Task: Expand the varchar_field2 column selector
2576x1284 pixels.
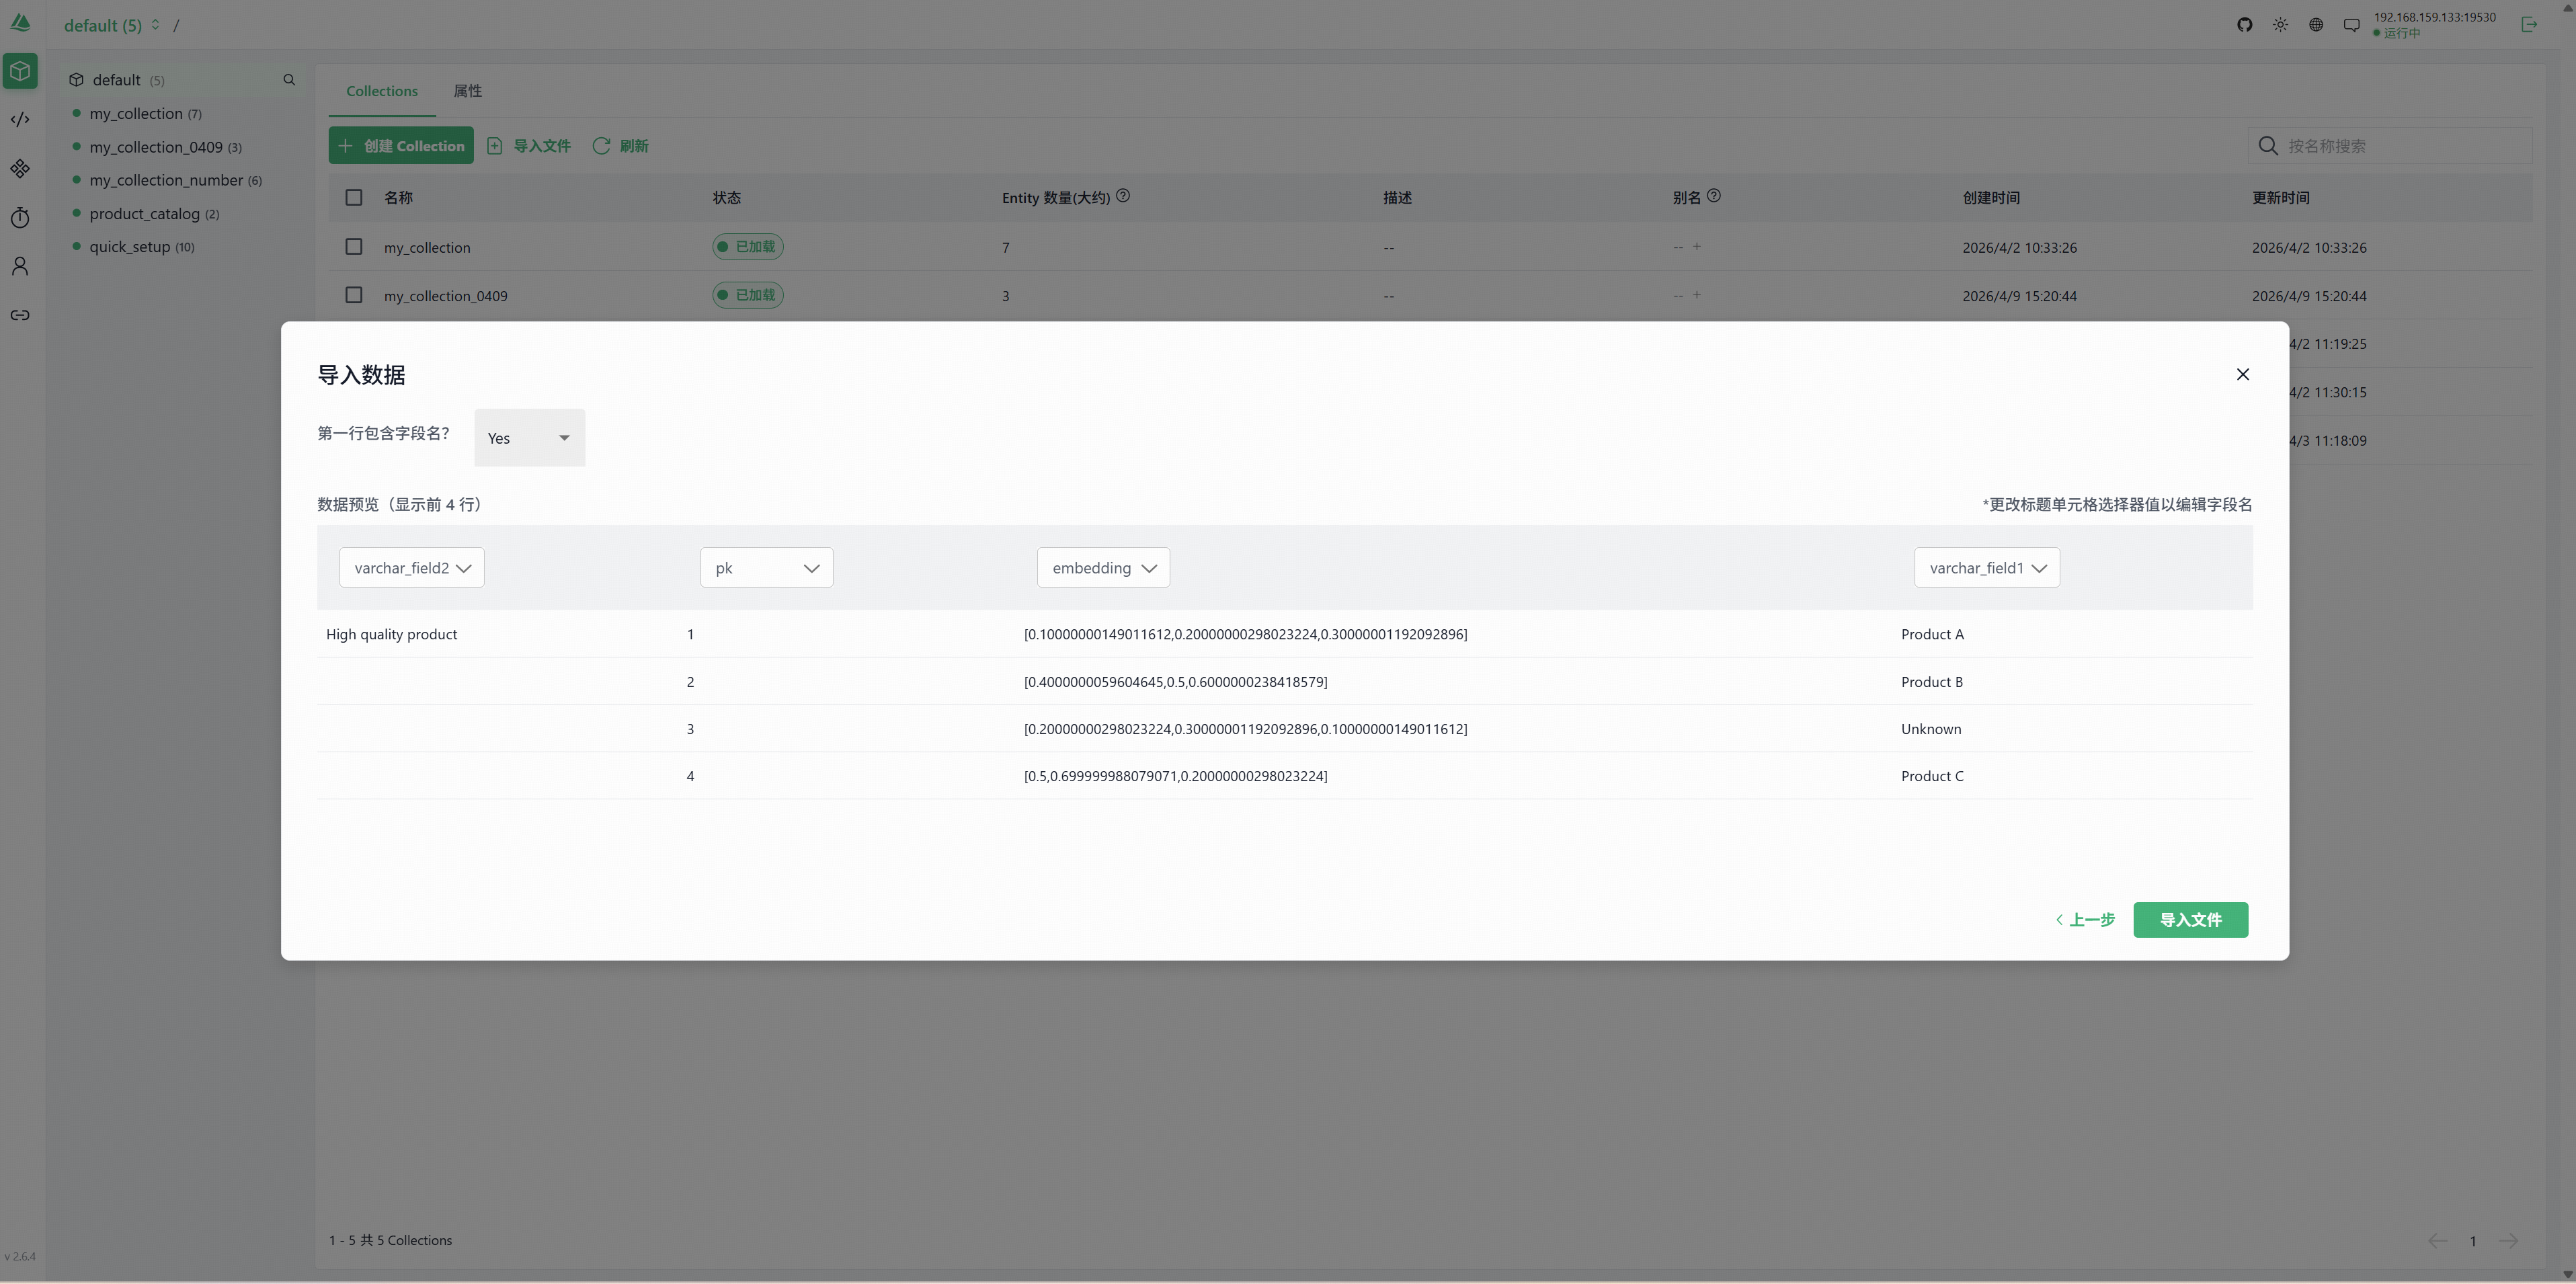Action: tap(411, 568)
